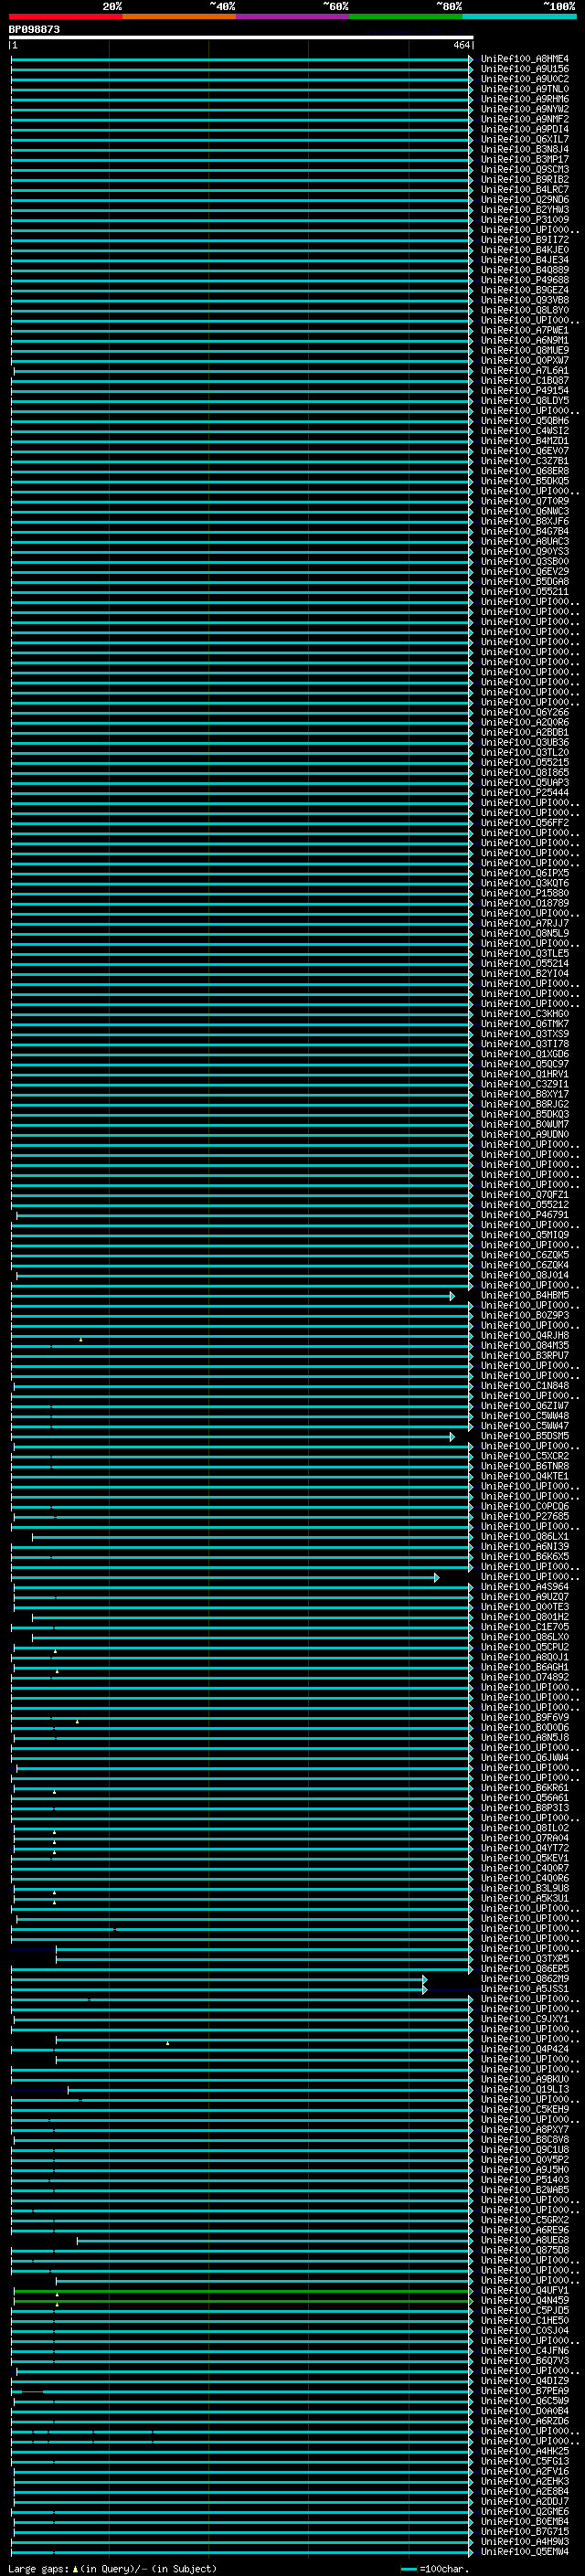Select the UniRef100_O55211 label
The height and width of the screenshot is (2576, 585).
(524, 592)
